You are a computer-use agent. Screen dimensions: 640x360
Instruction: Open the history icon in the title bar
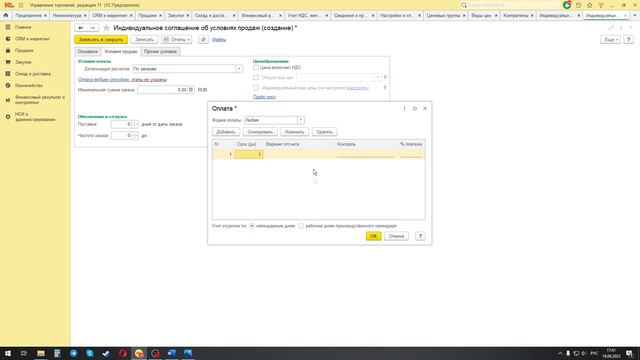[578, 5]
